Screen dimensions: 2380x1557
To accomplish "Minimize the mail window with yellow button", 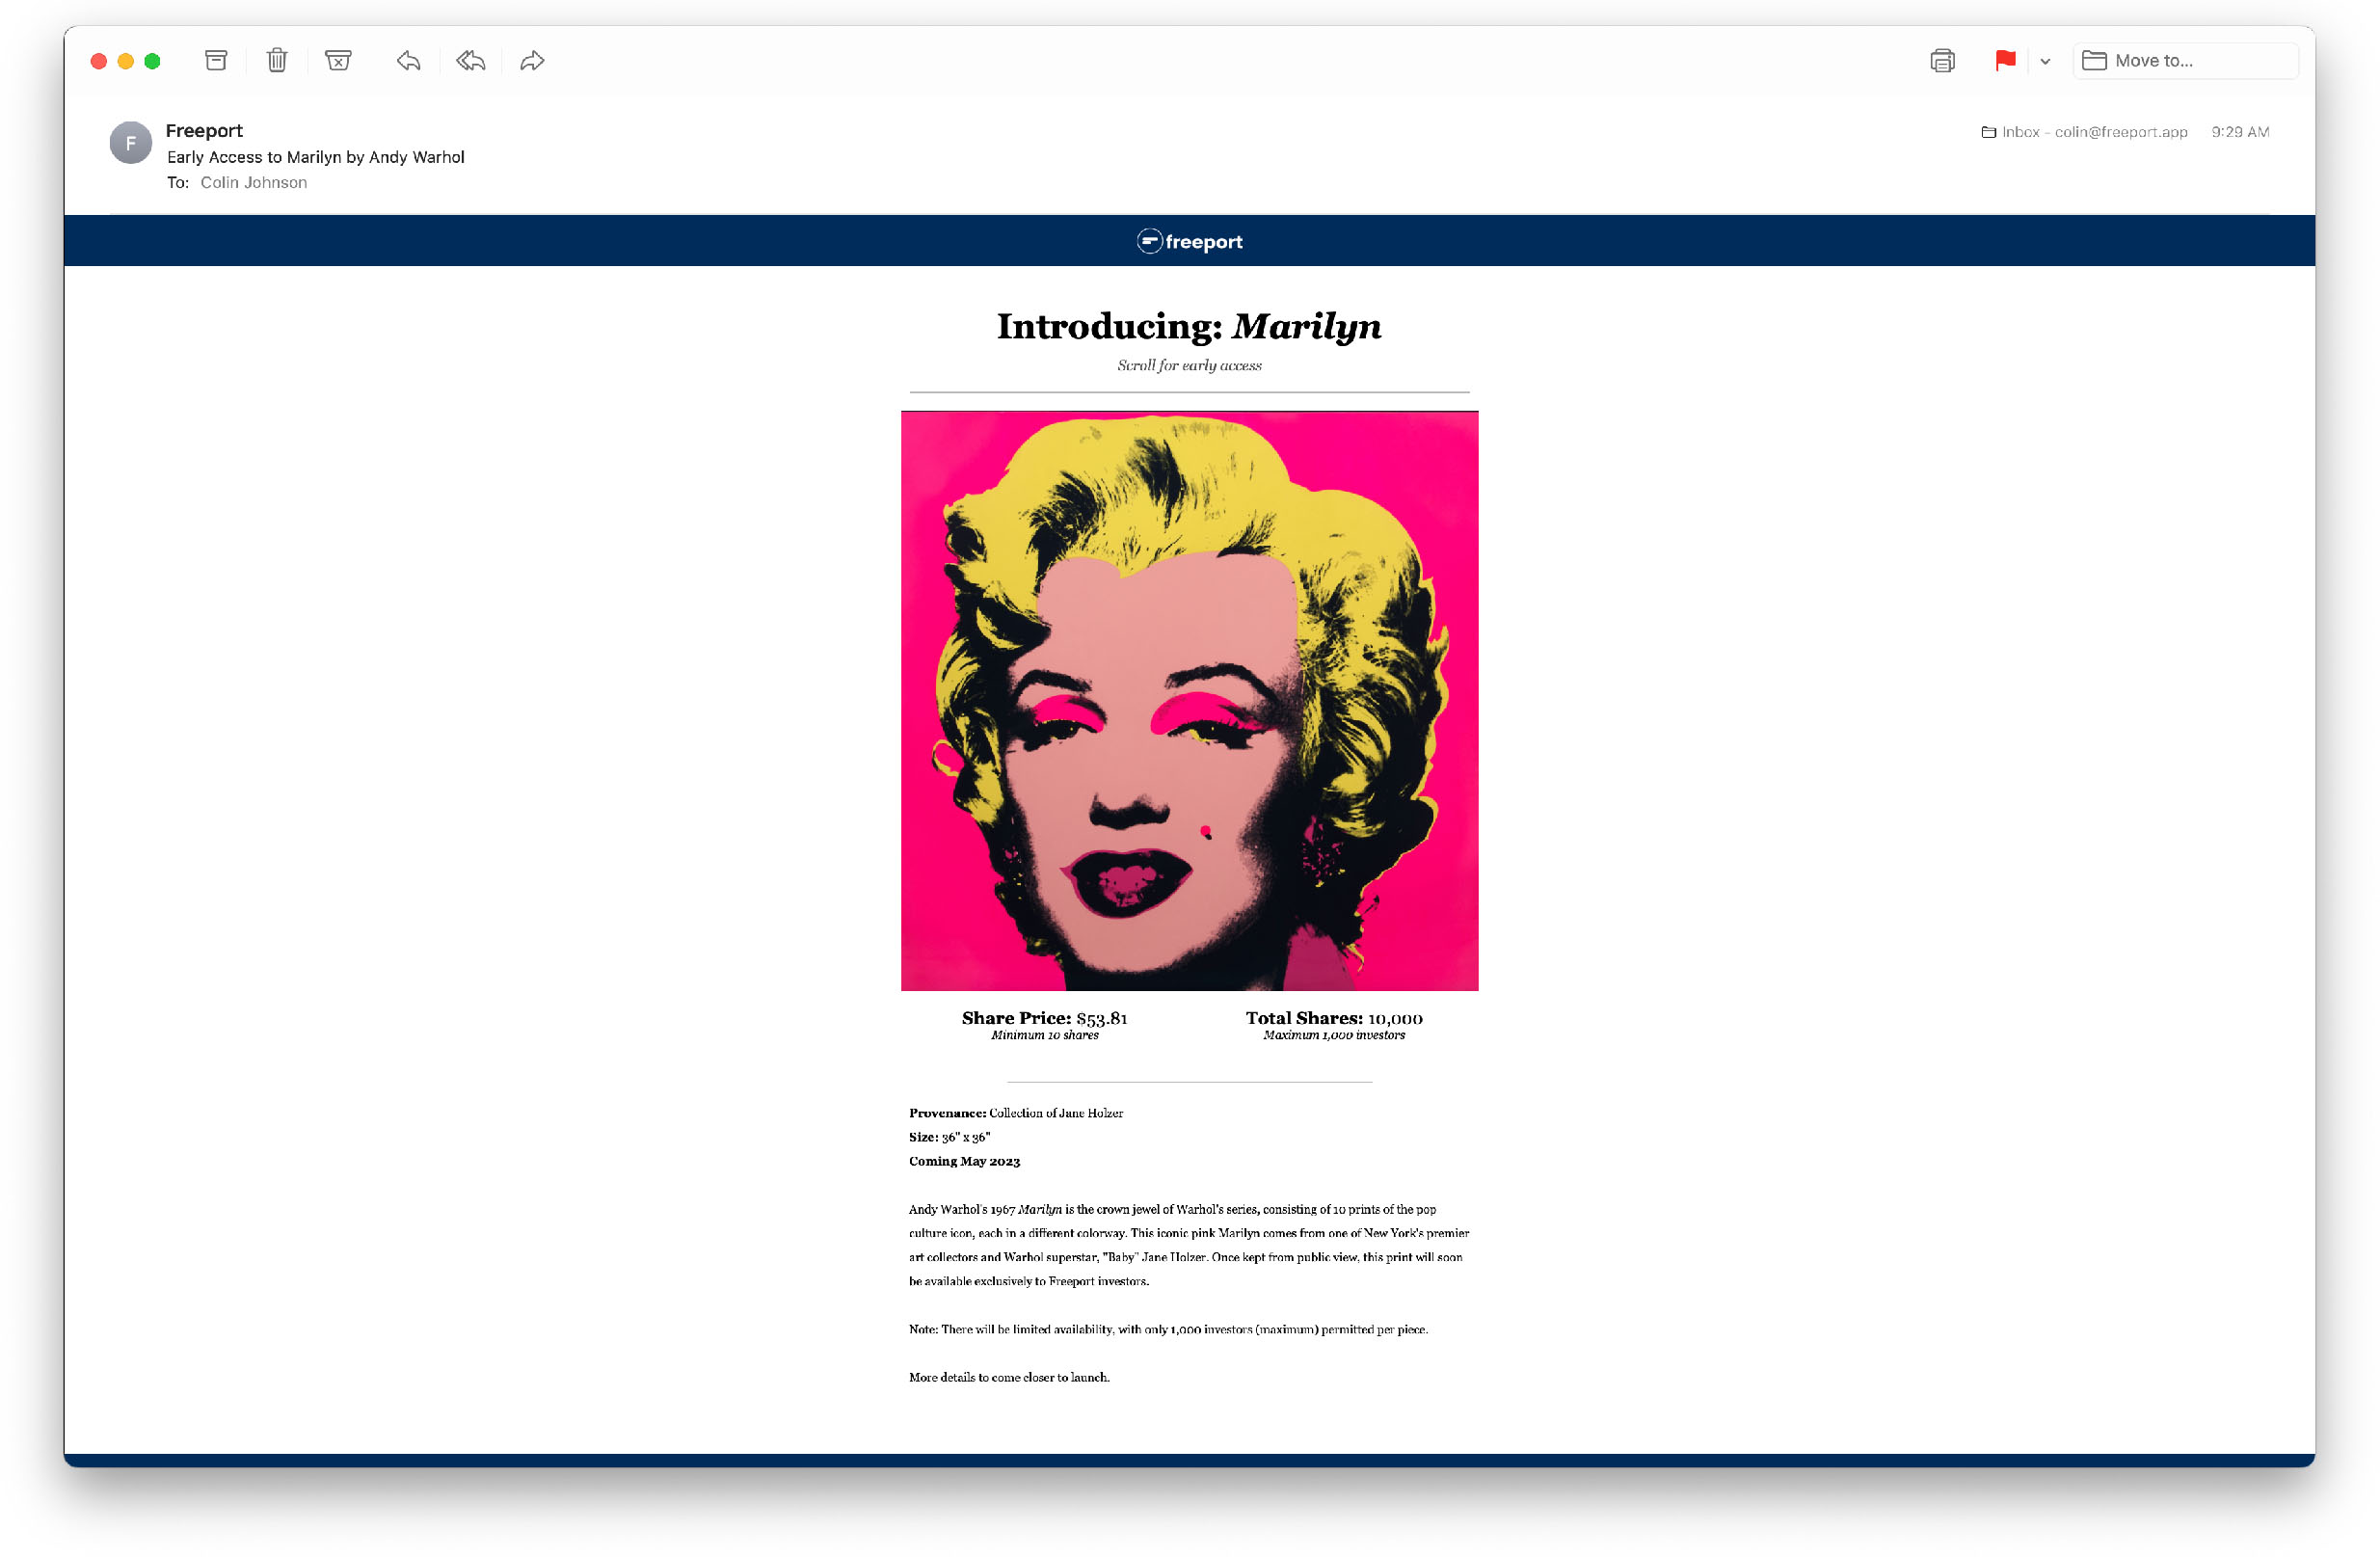I will (126, 61).
